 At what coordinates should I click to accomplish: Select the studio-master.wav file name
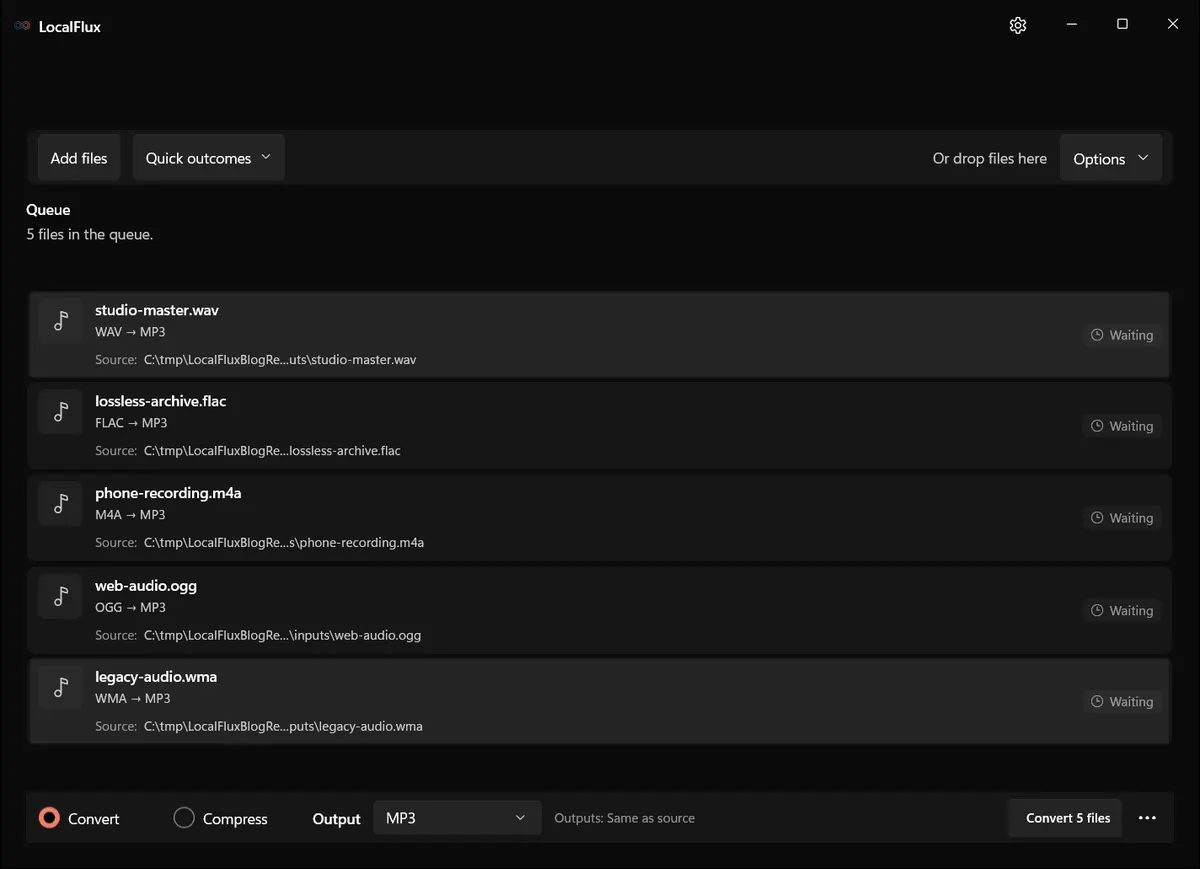pos(157,310)
